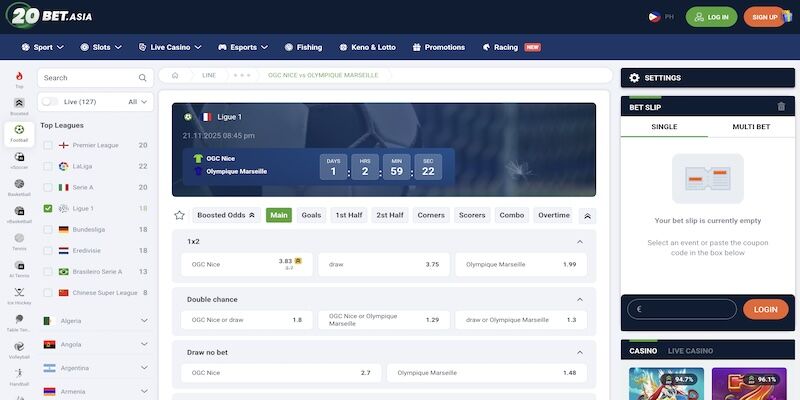This screenshot has height=400, width=800.
Task: Switch to the Scorers tab
Action: [472, 215]
